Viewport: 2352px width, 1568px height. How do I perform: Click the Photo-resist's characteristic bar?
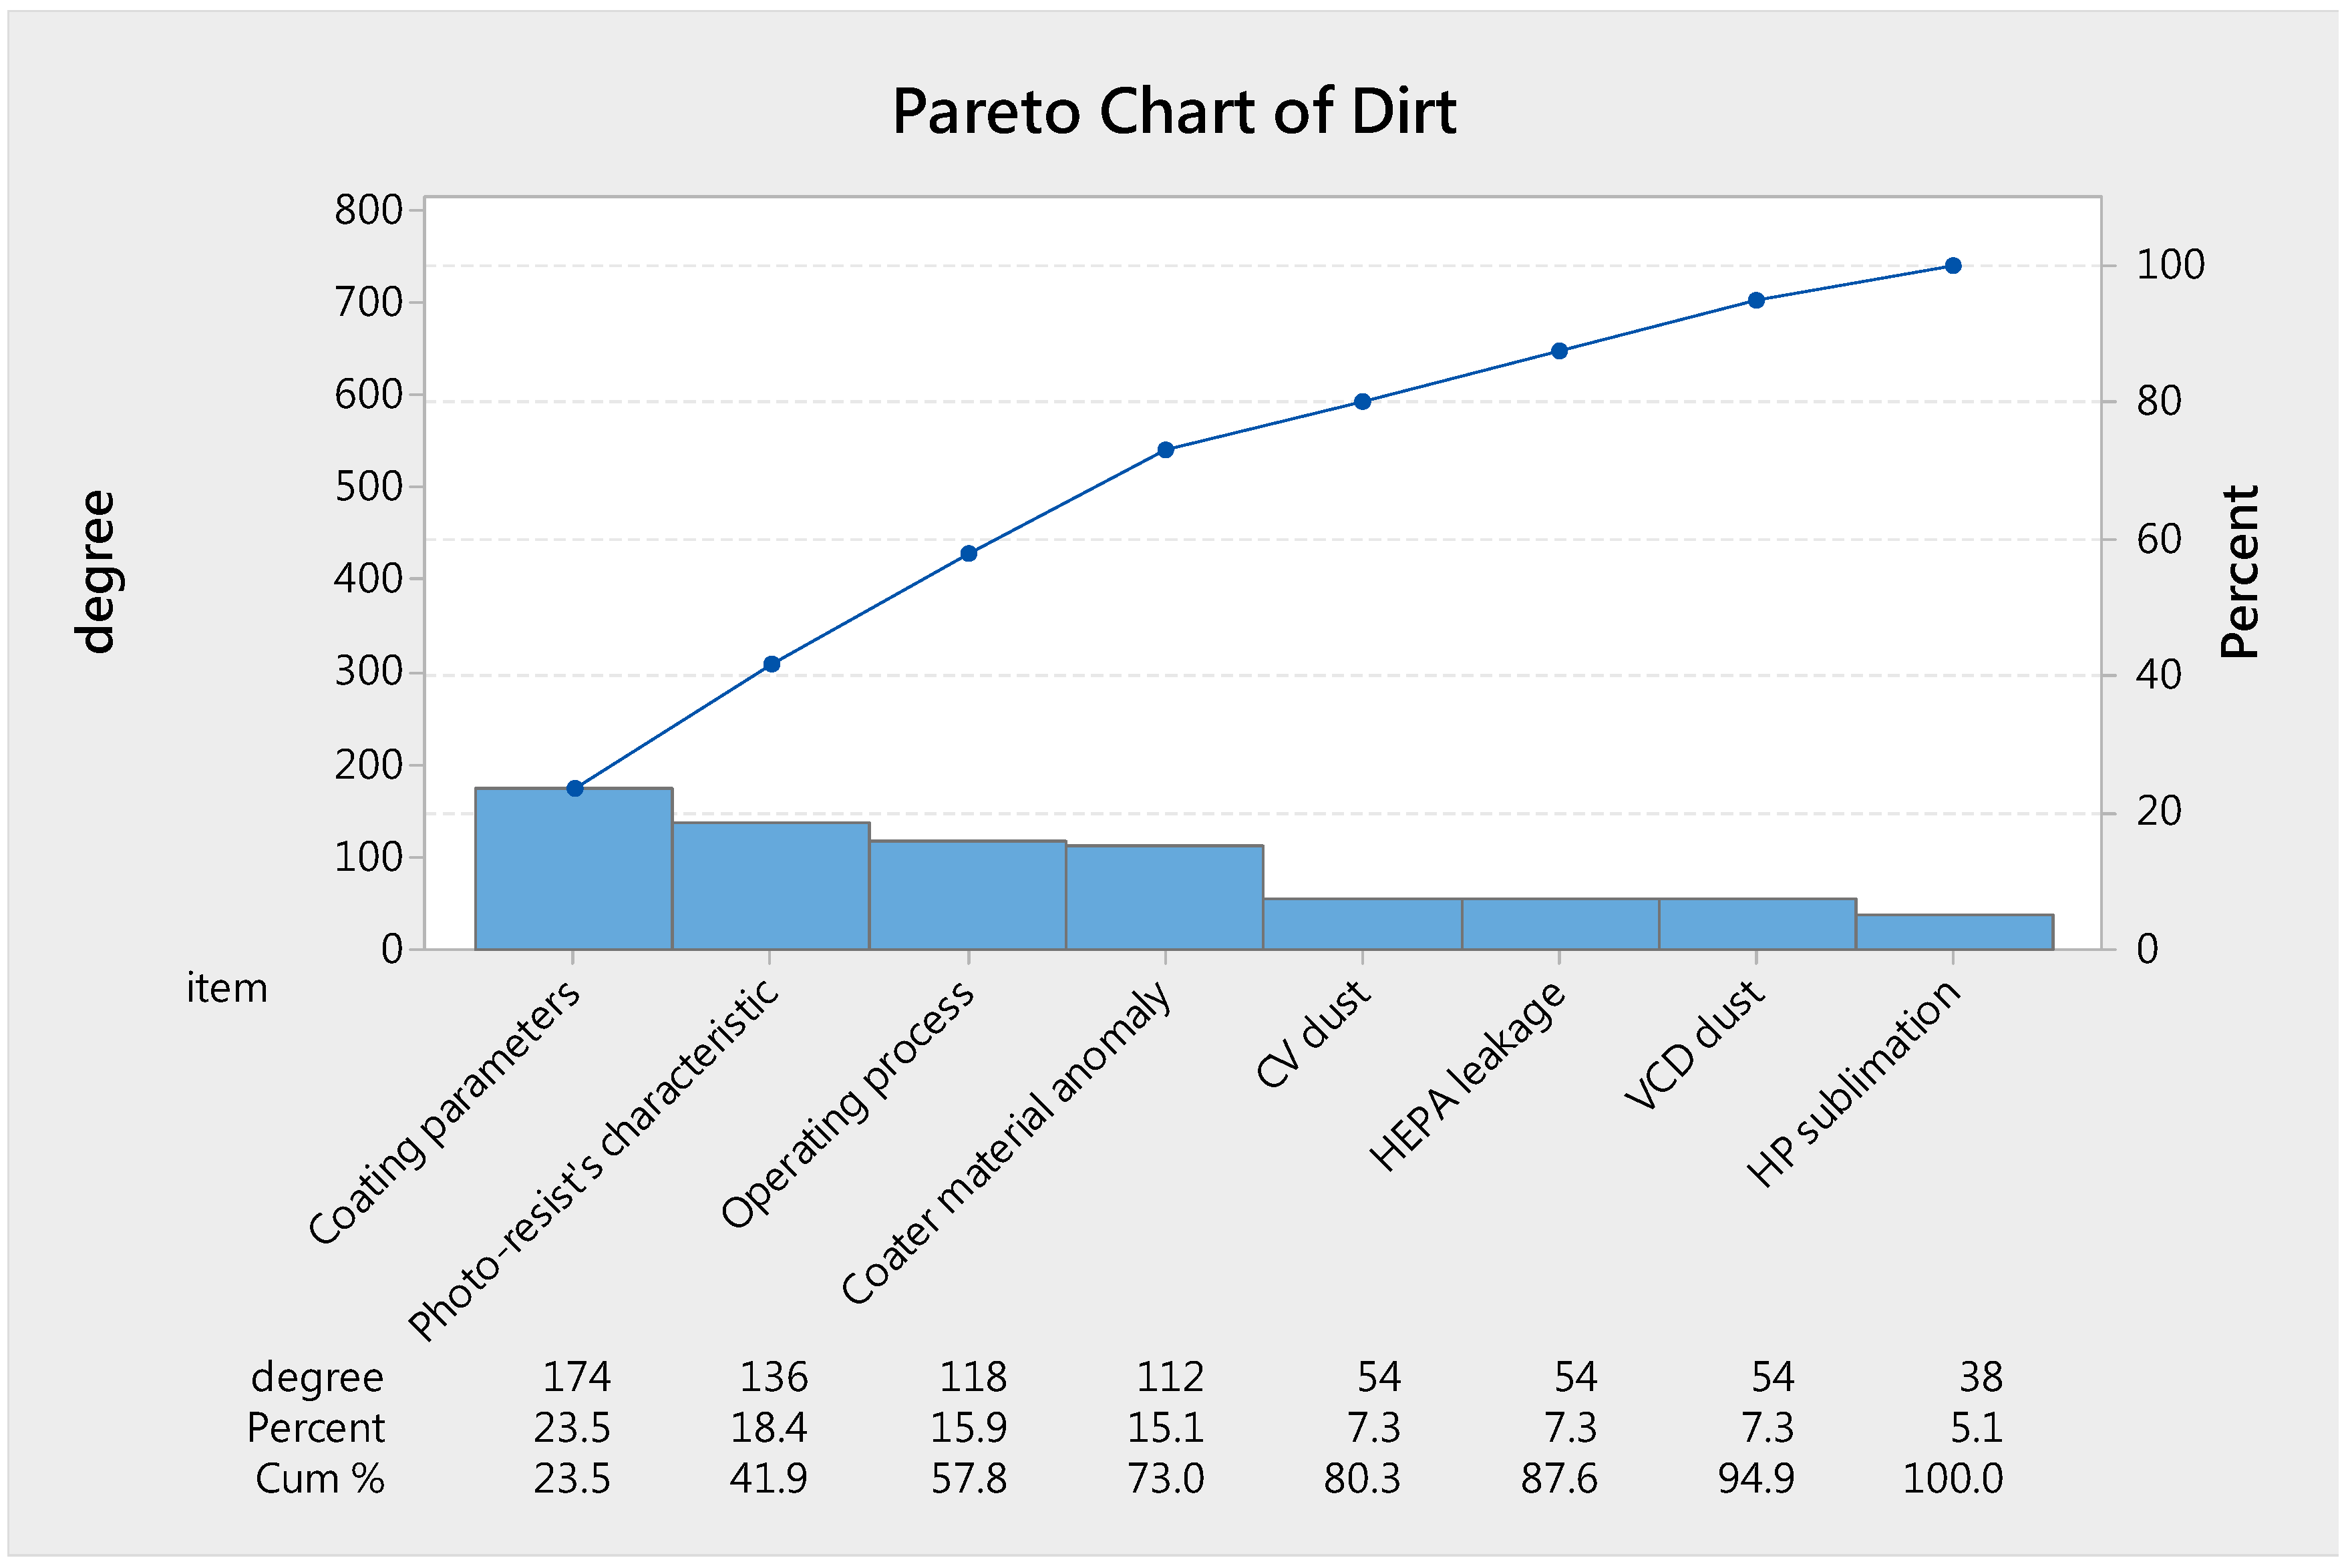pyautogui.click(x=770, y=886)
